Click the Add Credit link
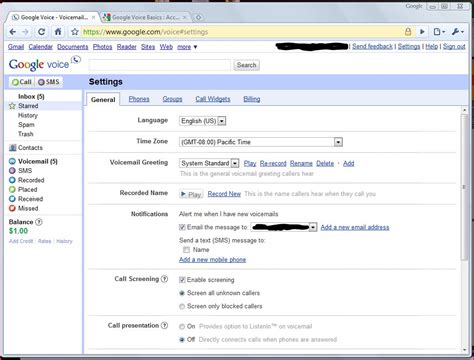This screenshot has width=474, height=360. (x=21, y=241)
